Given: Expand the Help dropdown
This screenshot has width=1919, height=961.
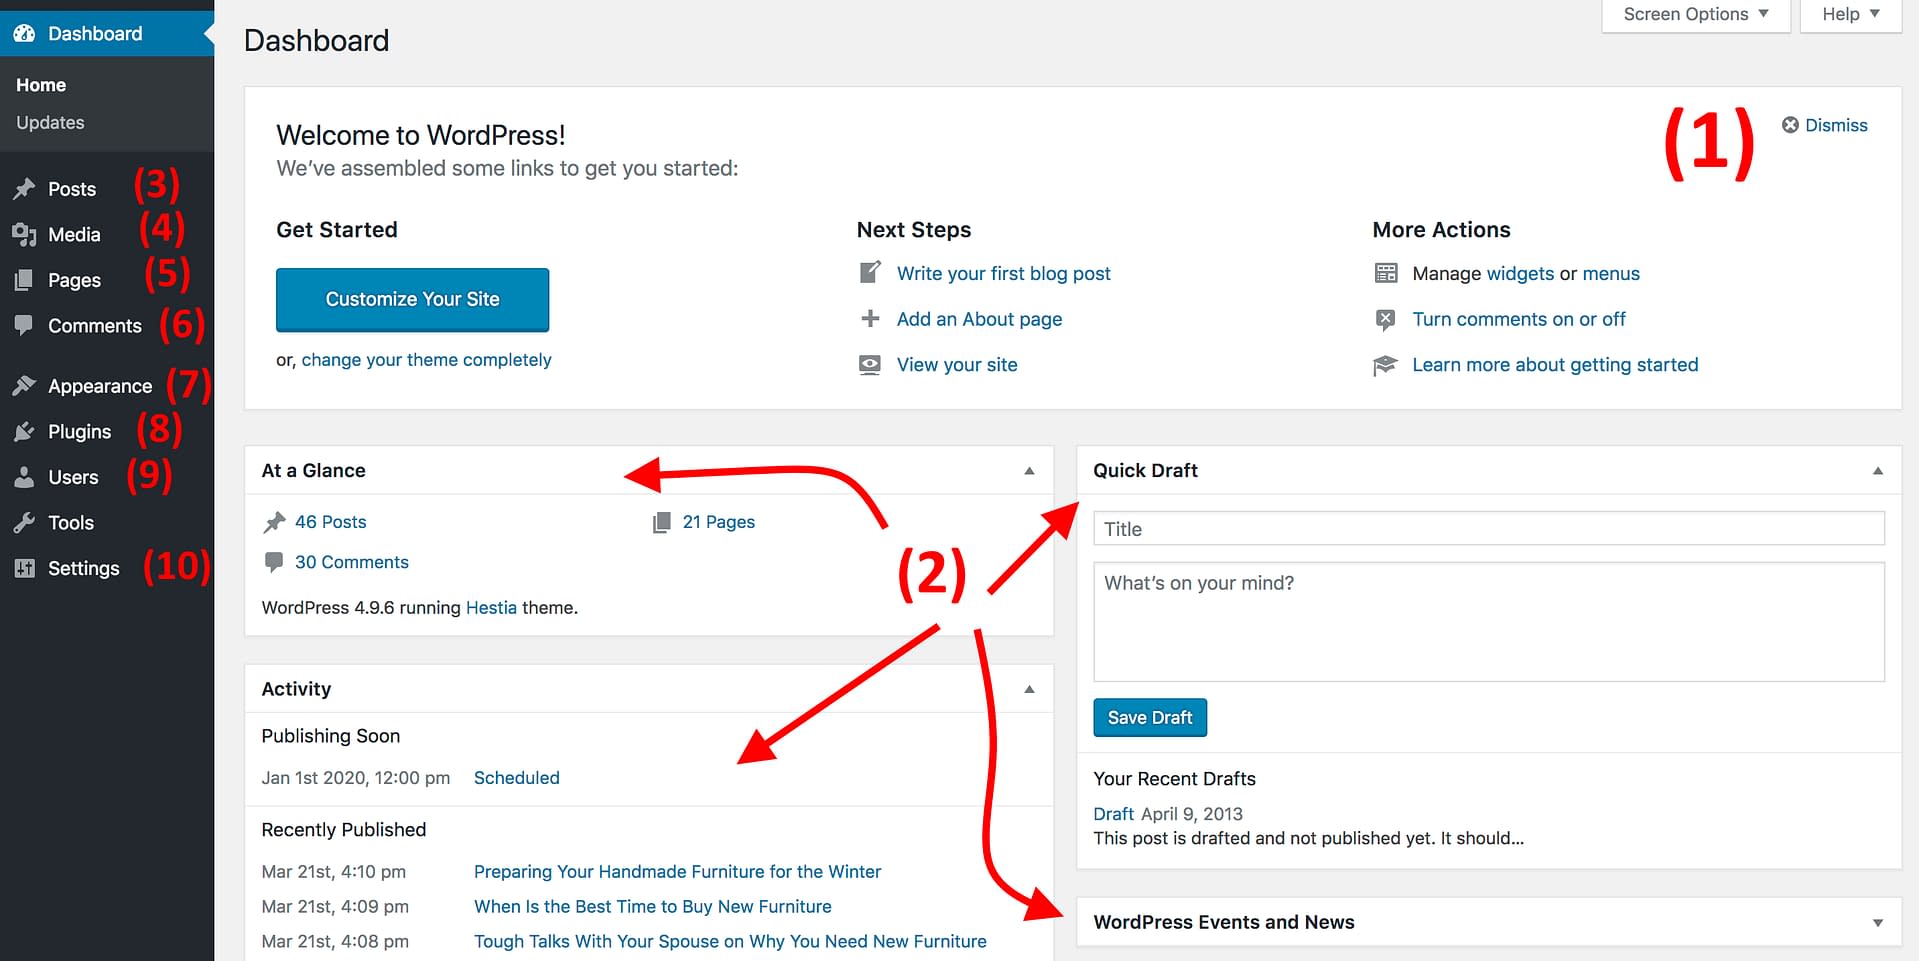Looking at the screenshot, I should (x=1849, y=14).
